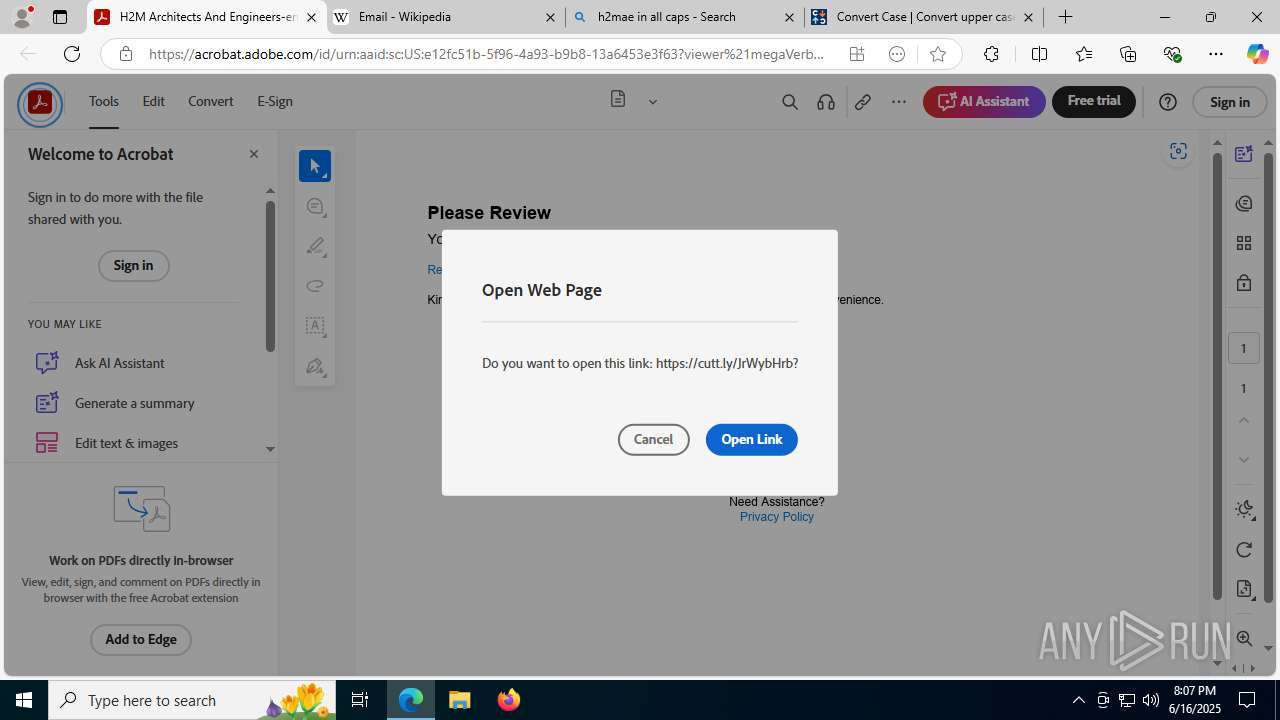Close the Welcome to Acrobat panel

pyautogui.click(x=254, y=154)
